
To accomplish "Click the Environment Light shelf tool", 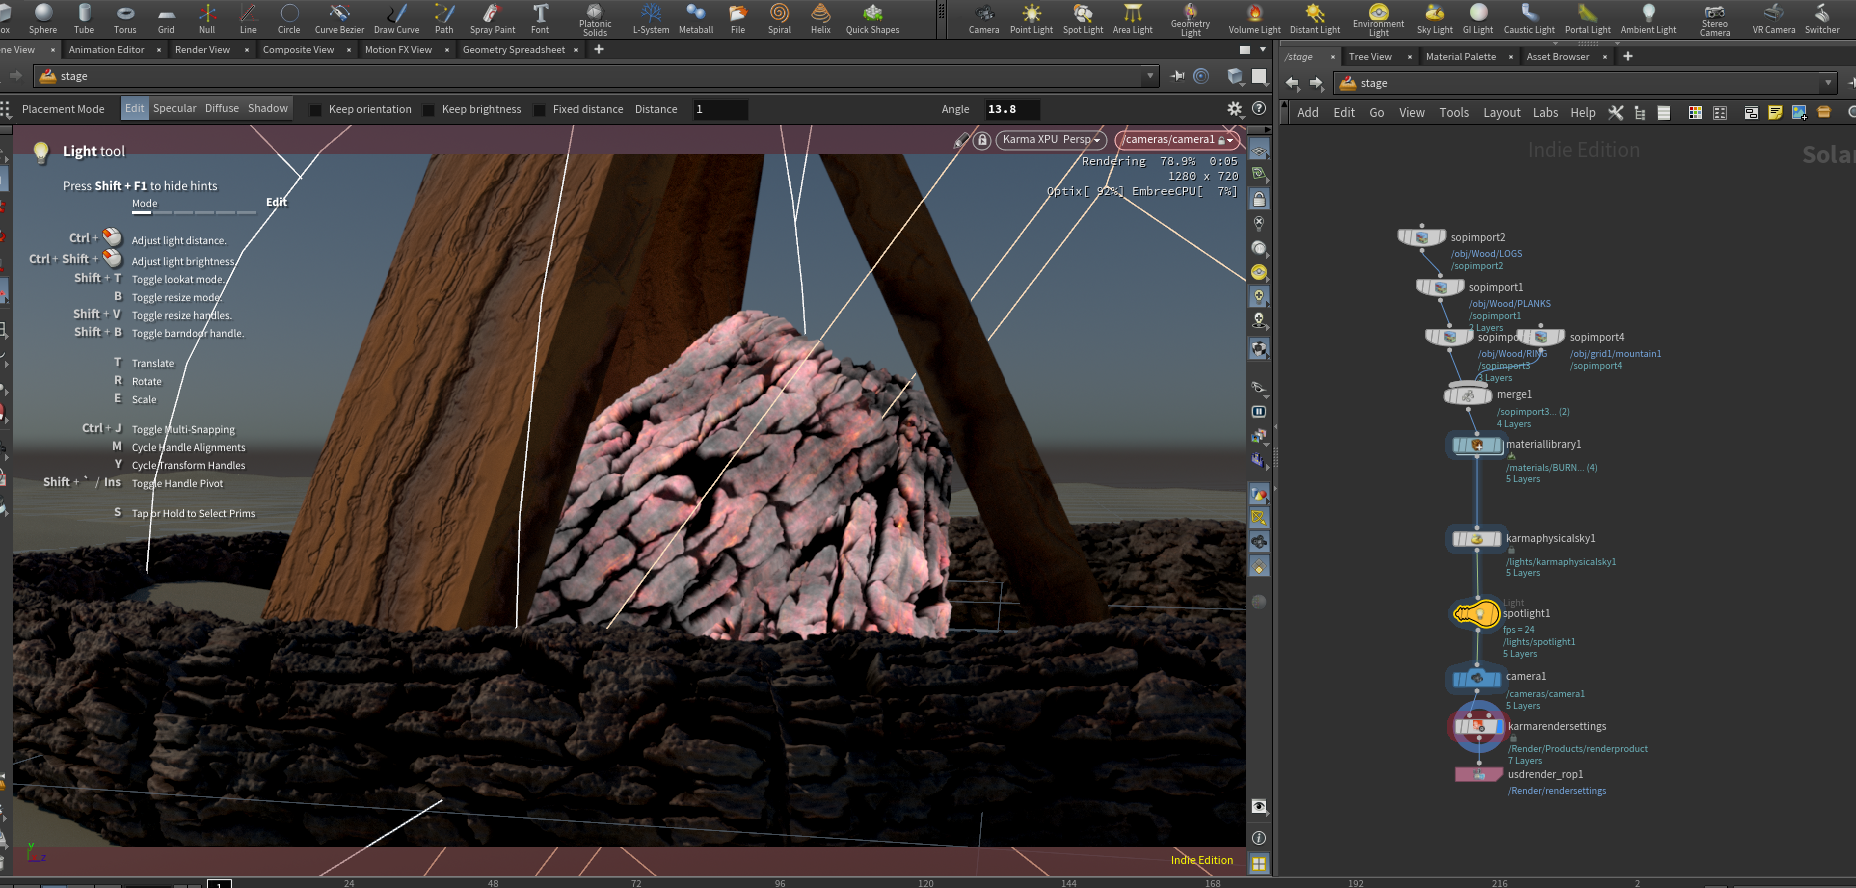I will 1378,18.
